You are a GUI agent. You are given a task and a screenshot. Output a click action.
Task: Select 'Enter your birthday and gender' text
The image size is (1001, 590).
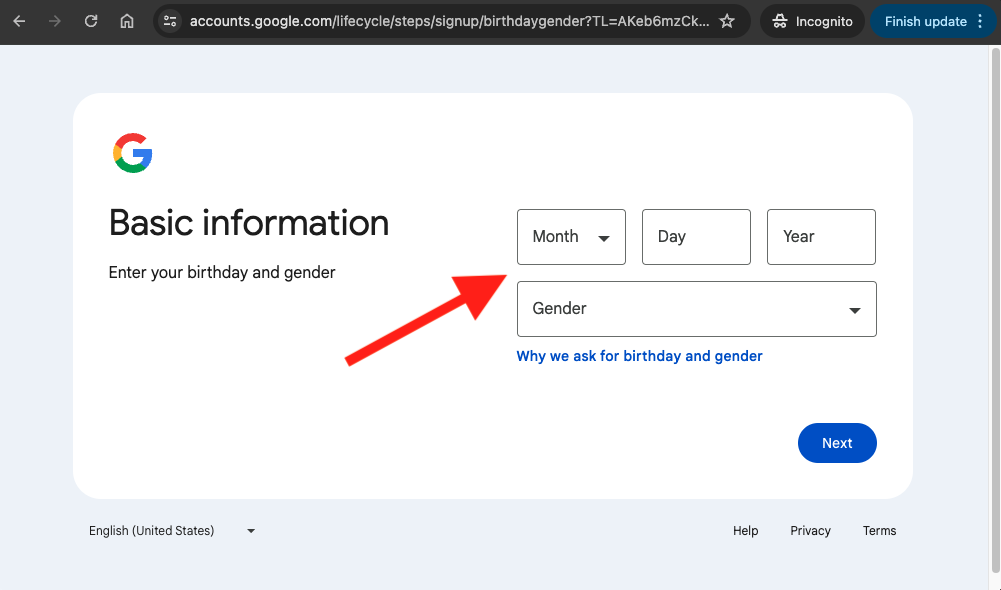click(x=222, y=273)
